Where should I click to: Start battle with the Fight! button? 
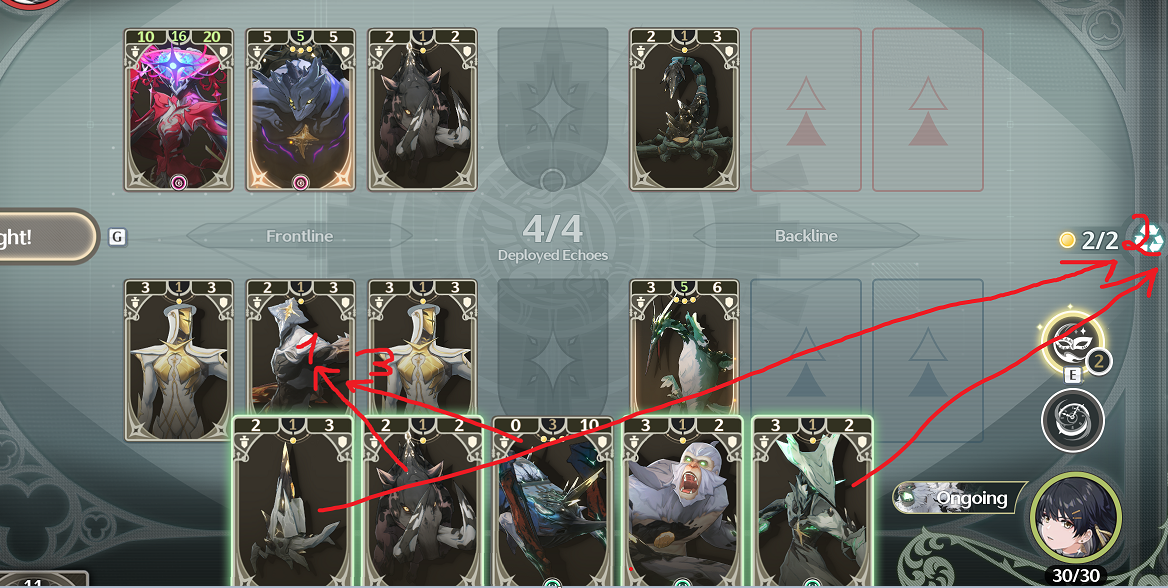pos(45,237)
